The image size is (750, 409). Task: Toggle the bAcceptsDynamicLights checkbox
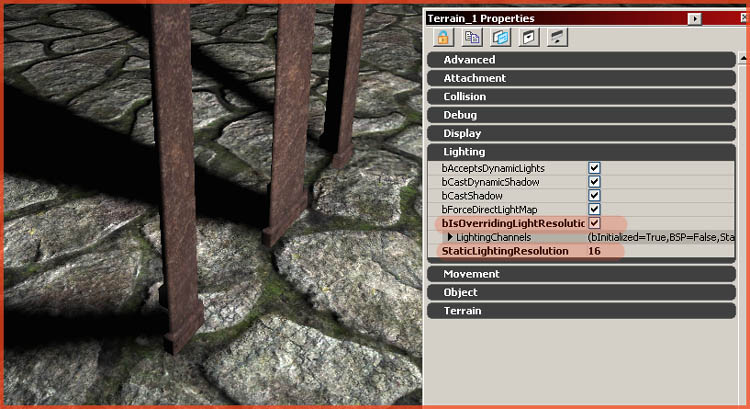pos(594,168)
